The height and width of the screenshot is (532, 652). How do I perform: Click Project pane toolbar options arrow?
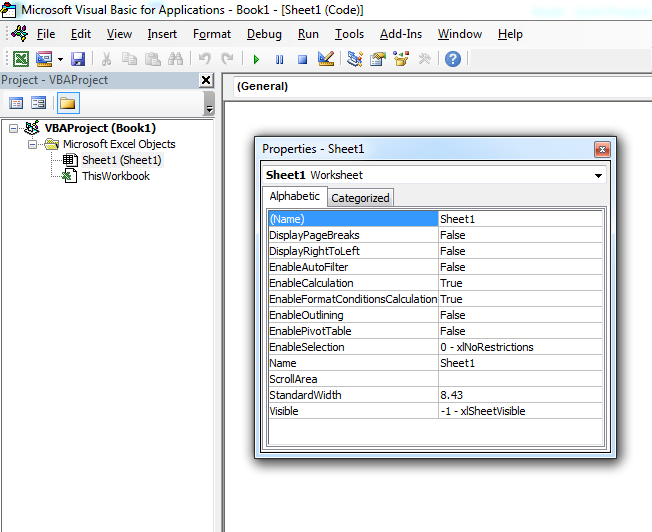tap(210, 109)
